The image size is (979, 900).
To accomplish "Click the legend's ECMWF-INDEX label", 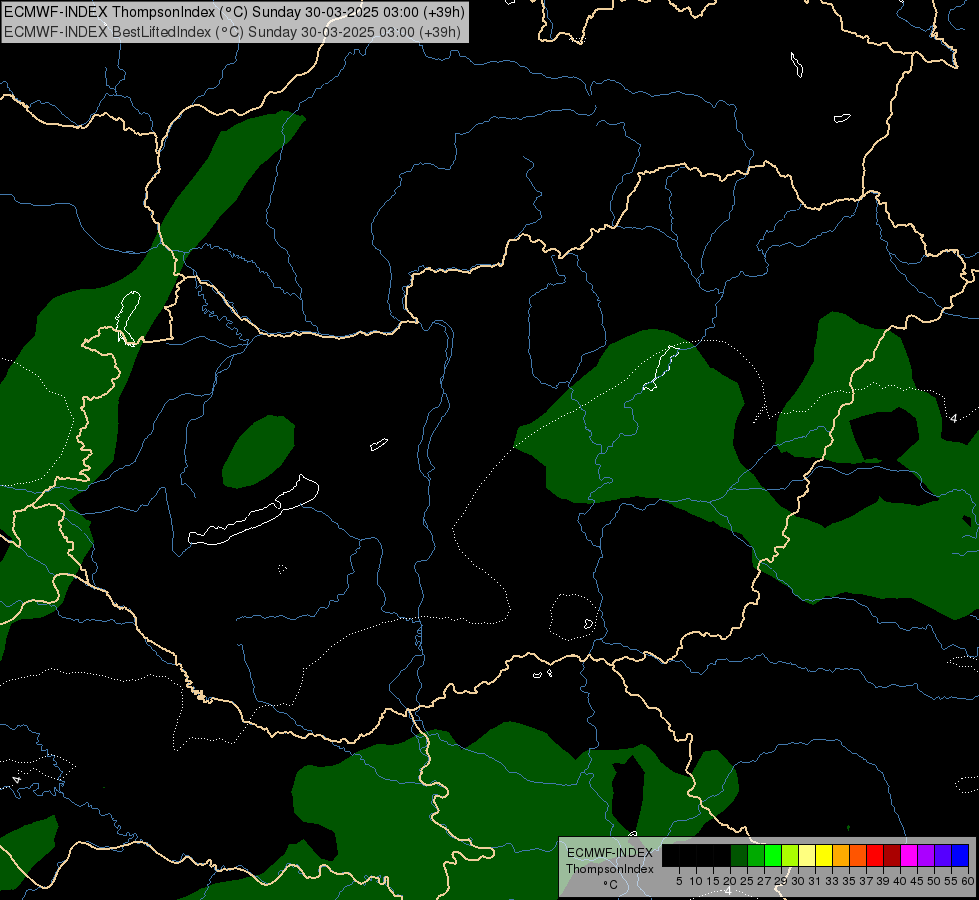I will tap(609, 853).
